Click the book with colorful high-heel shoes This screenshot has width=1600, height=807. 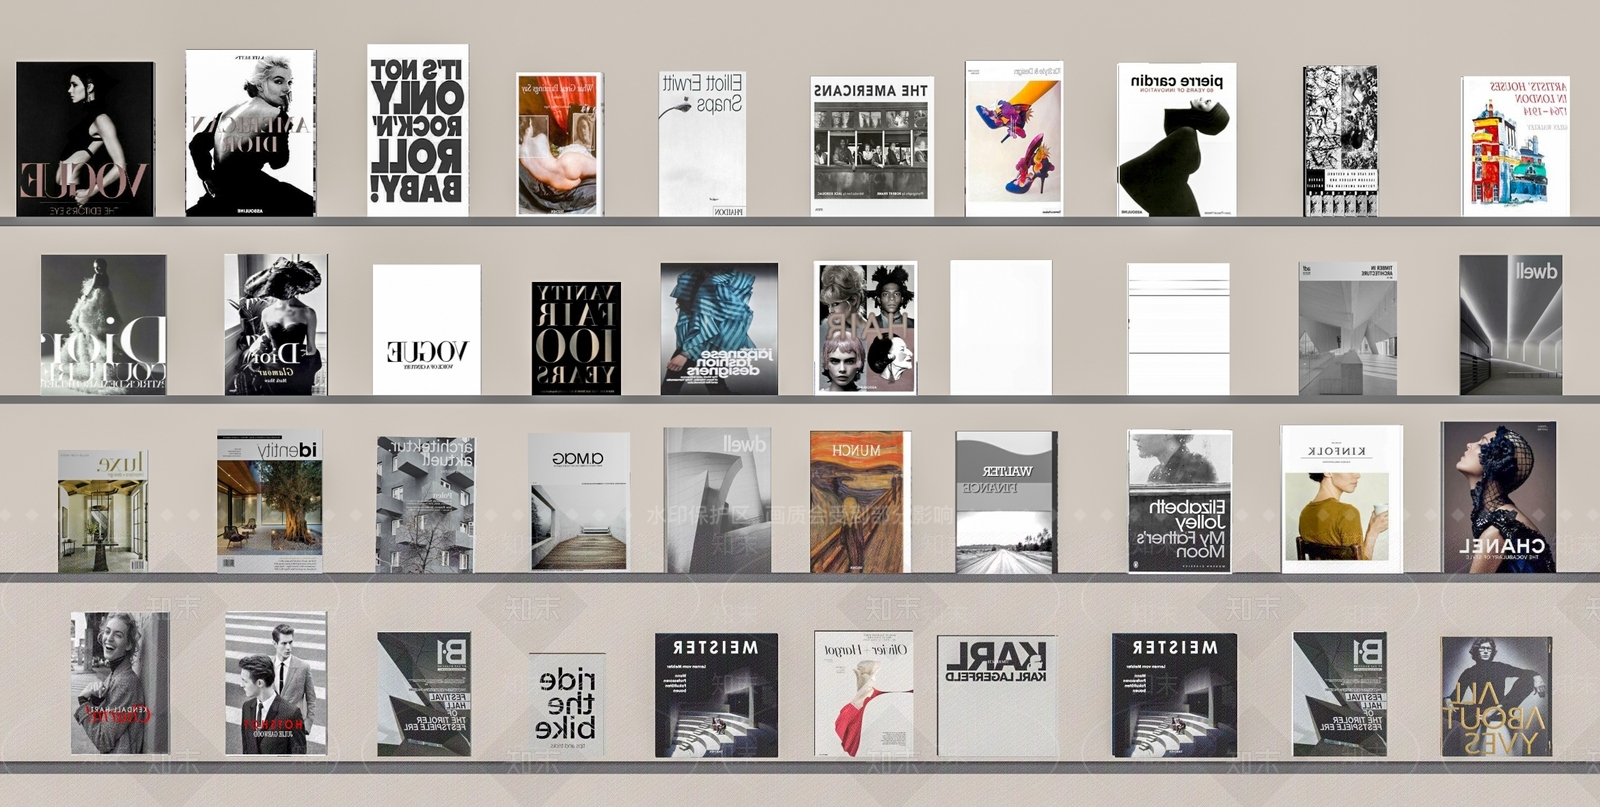(x=1013, y=139)
